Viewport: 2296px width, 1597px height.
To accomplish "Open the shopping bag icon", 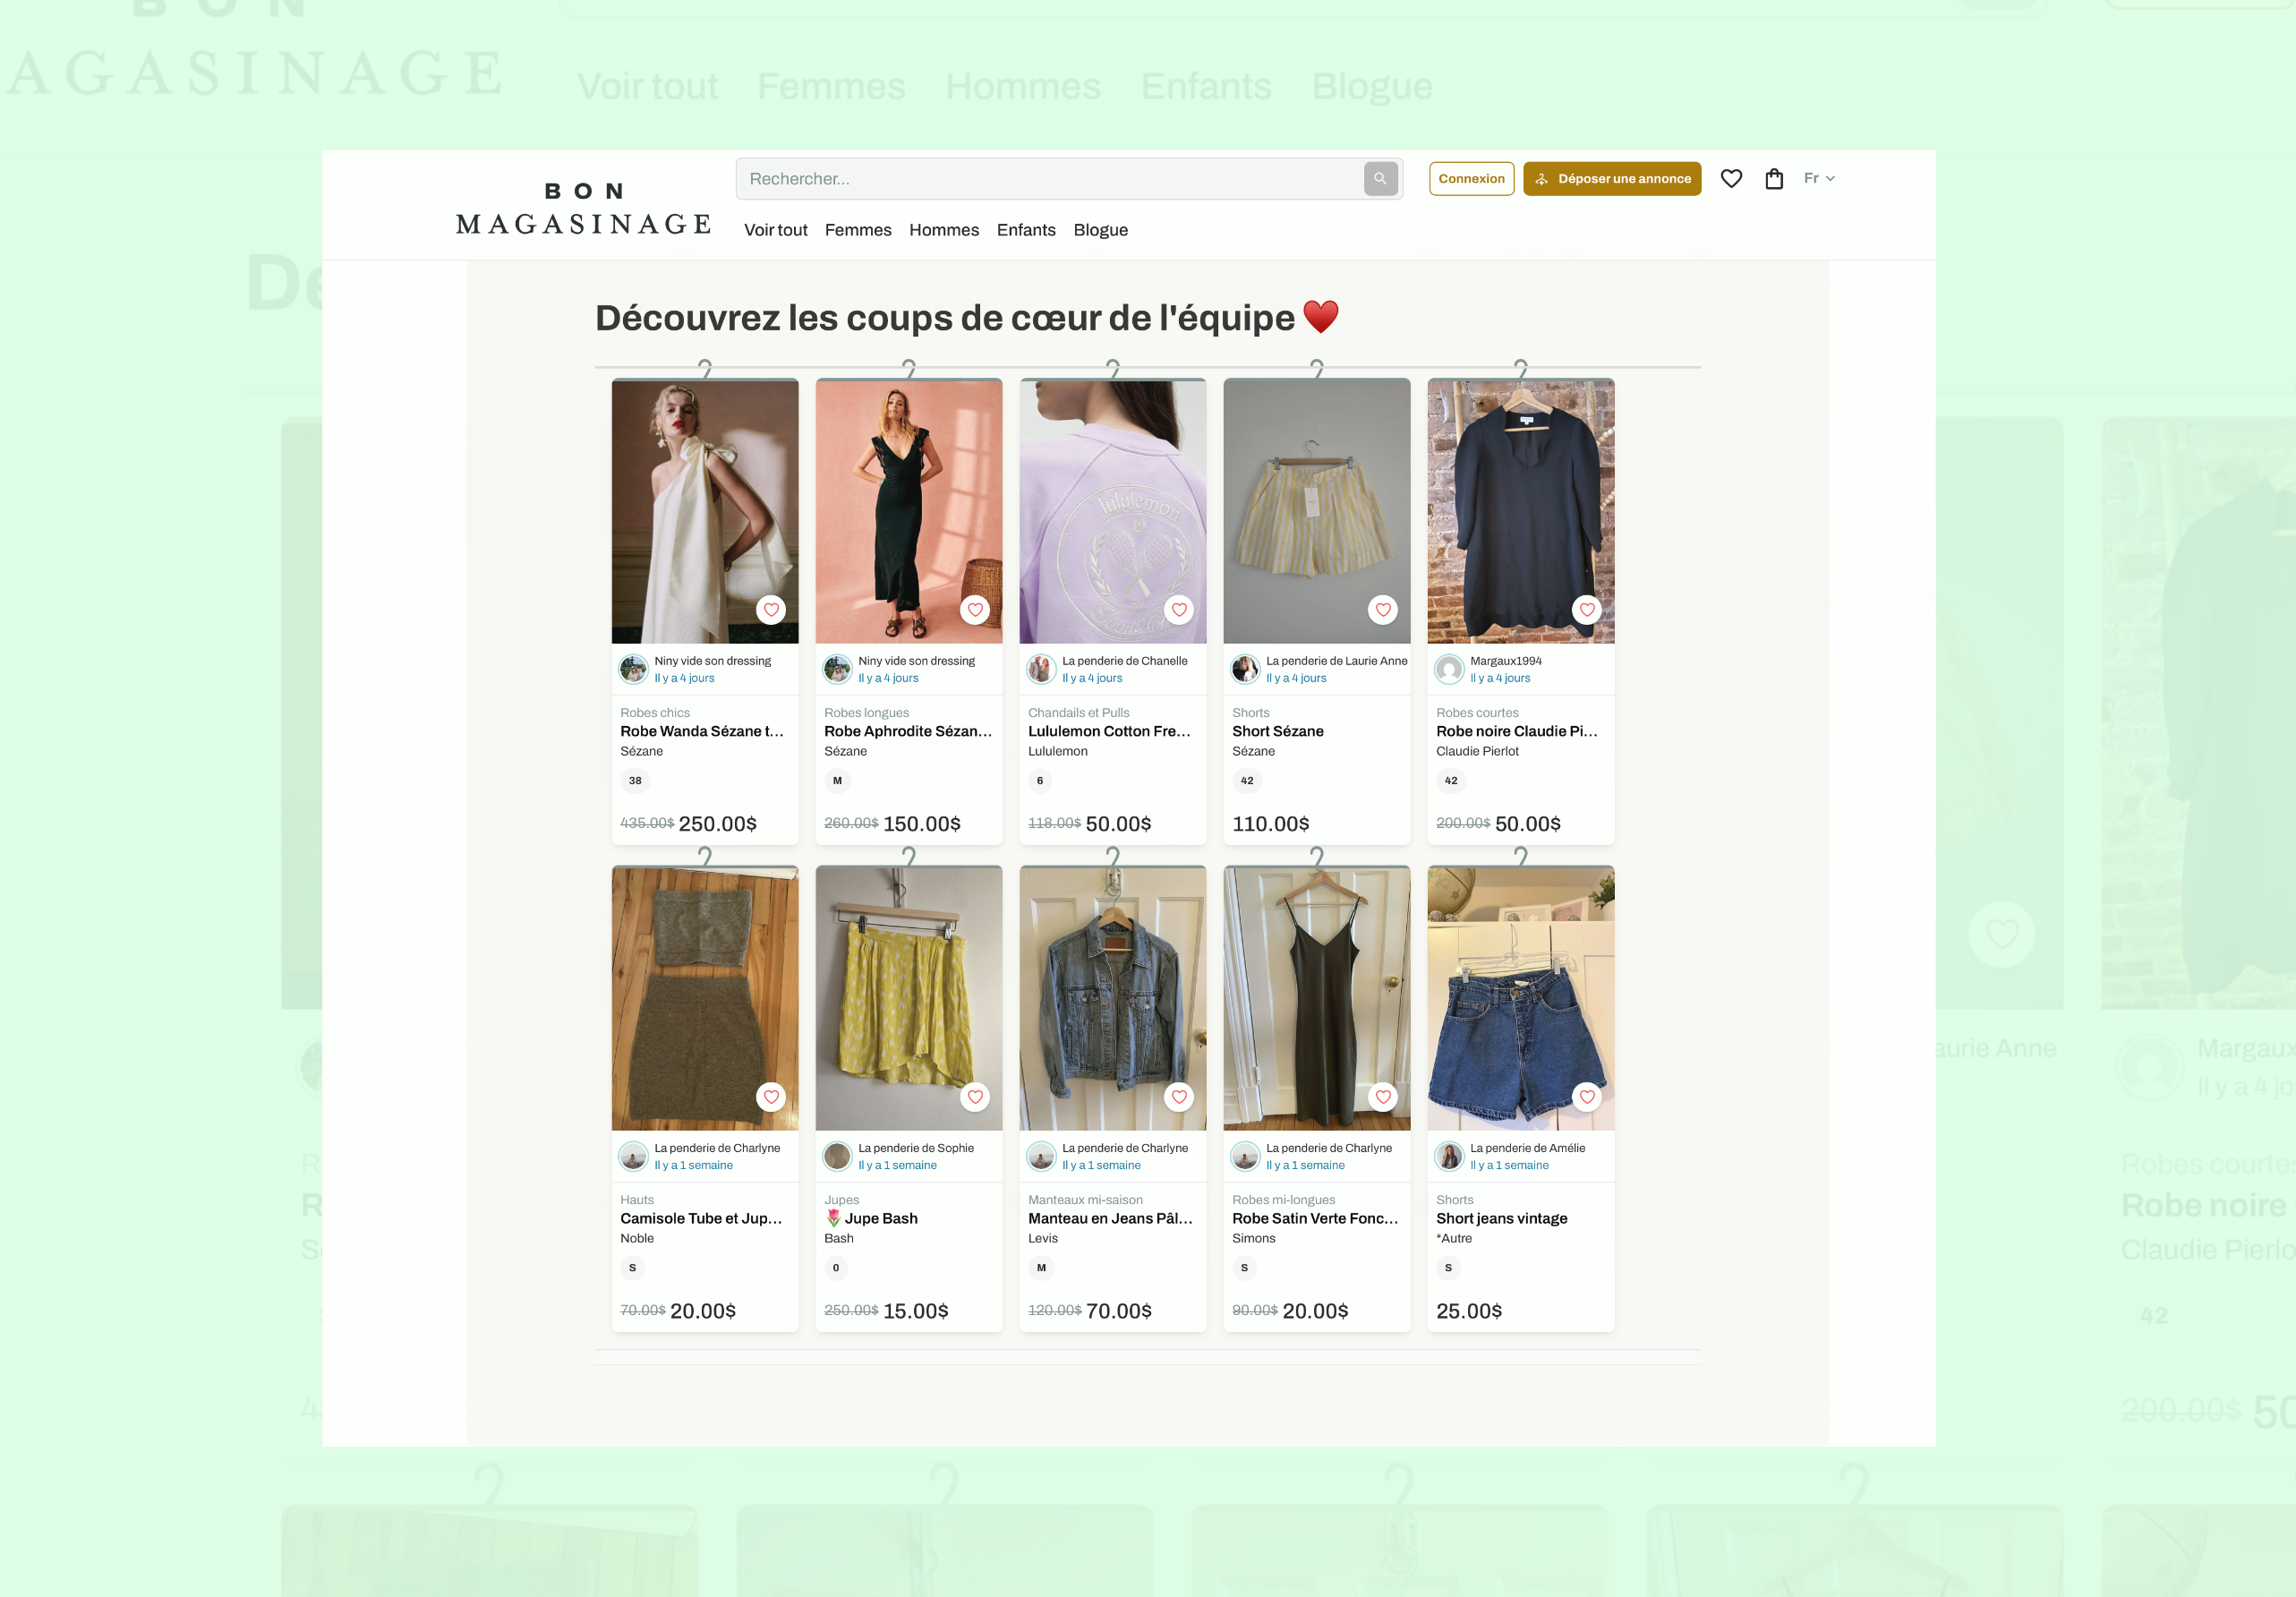I will point(1774,179).
